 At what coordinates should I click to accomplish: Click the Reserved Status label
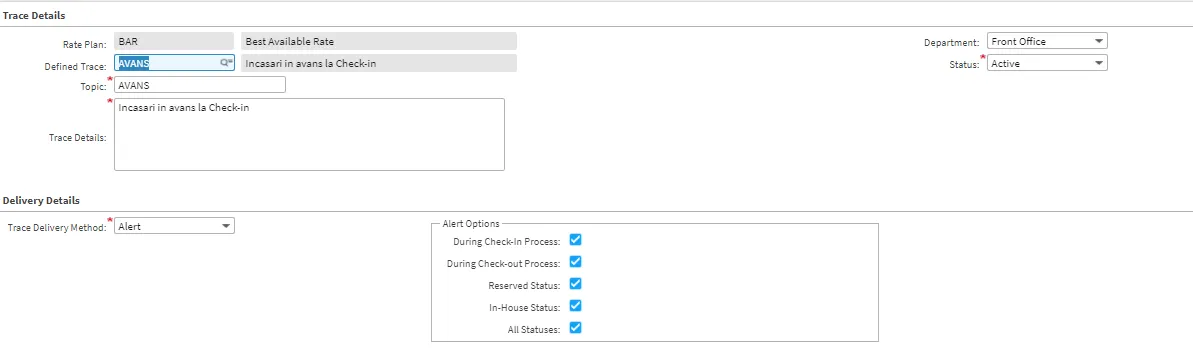(524, 286)
